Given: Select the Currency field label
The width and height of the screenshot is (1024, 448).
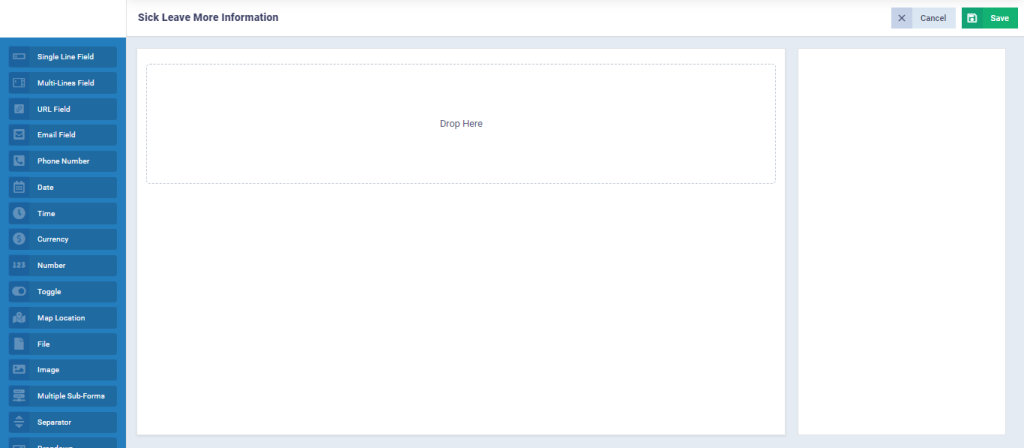Looking at the screenshot, I should point(53,239).
